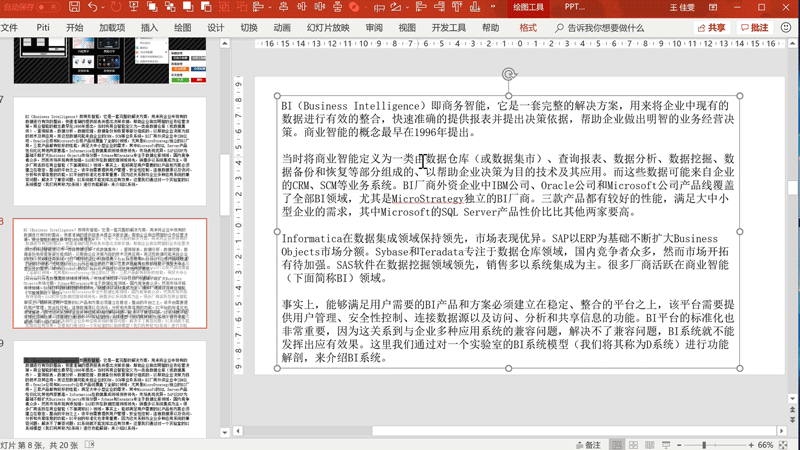Screen dimensions: 800x450
Task: Start Slide Show from status bar
Action: [666, 445]
